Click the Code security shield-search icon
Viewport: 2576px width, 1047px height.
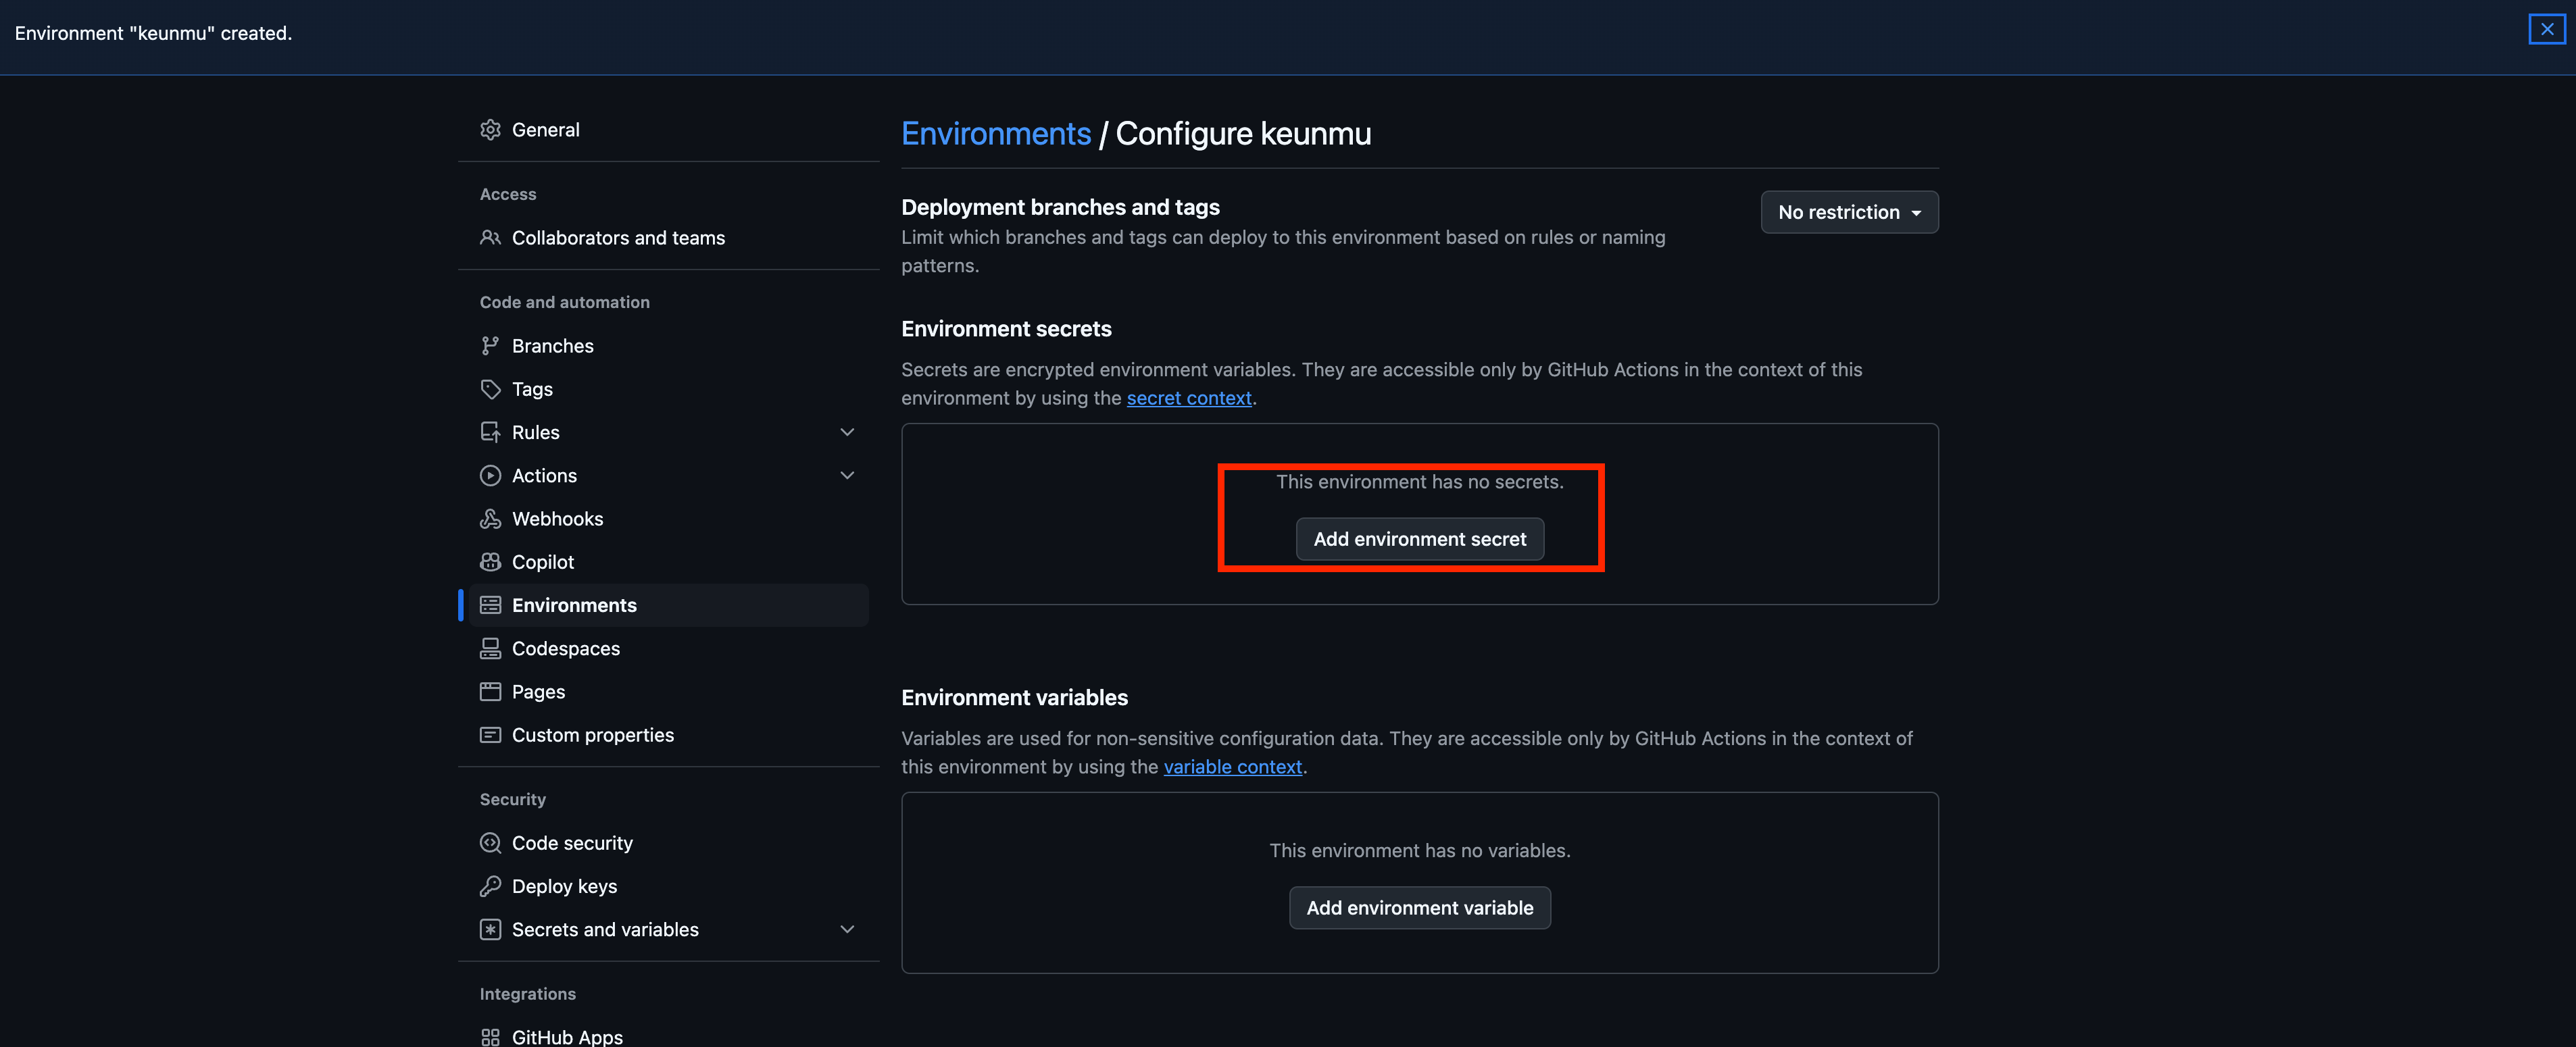pos(490,843)
